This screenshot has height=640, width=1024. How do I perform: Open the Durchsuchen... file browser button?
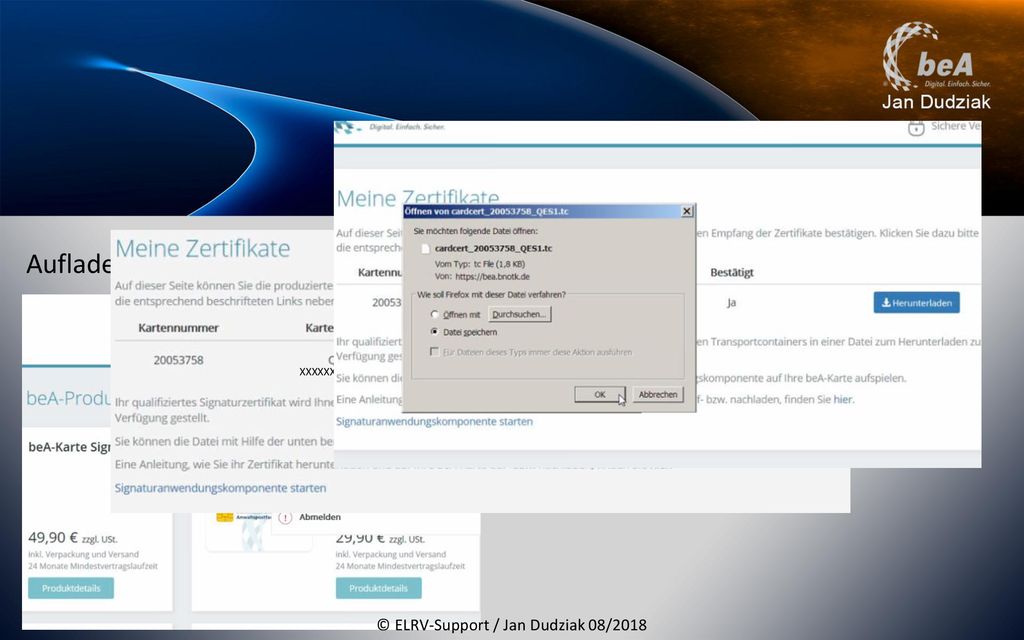tap(520, 314)
